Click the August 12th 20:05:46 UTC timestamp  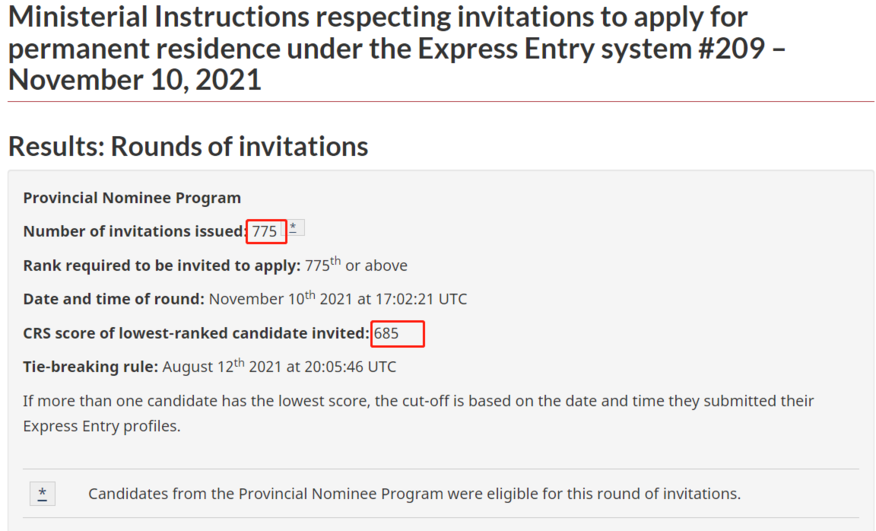tap(279, 366)
